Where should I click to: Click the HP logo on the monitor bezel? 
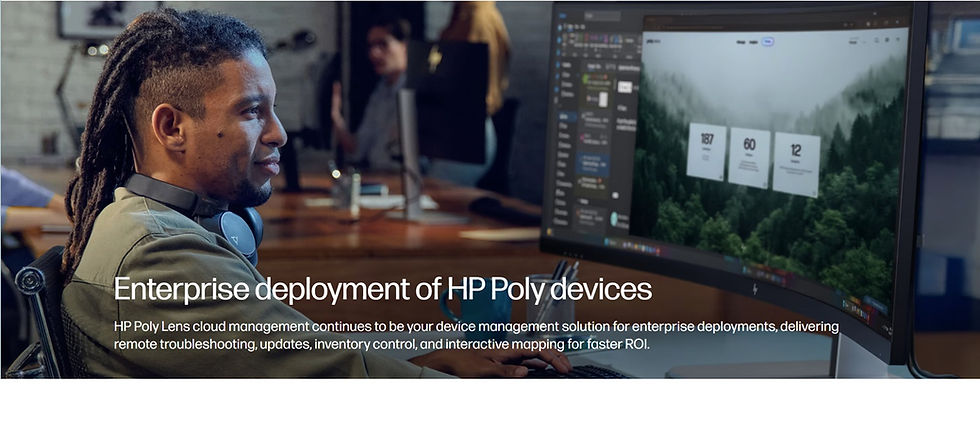coord(755,289)
